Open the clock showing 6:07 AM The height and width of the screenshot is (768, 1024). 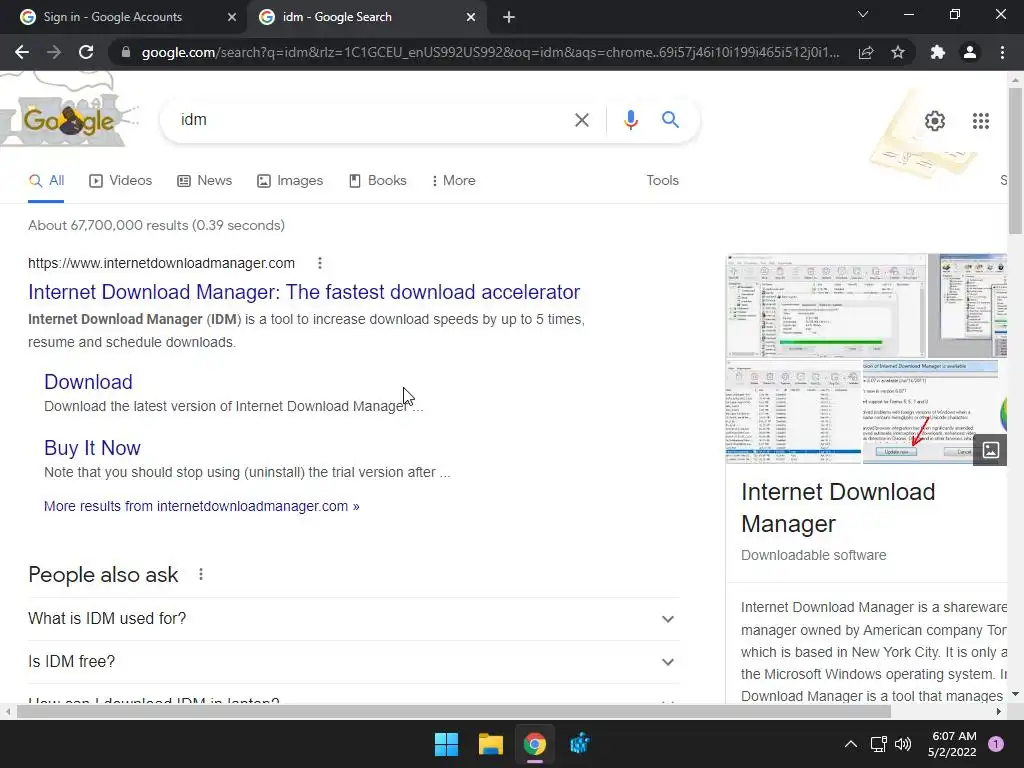[952, 744]
